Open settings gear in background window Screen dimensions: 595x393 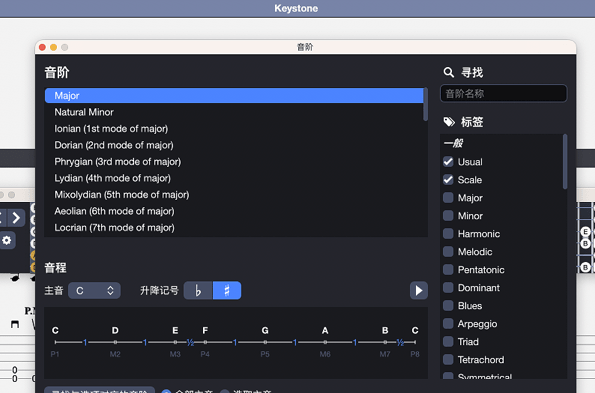(x=7, y=240)
